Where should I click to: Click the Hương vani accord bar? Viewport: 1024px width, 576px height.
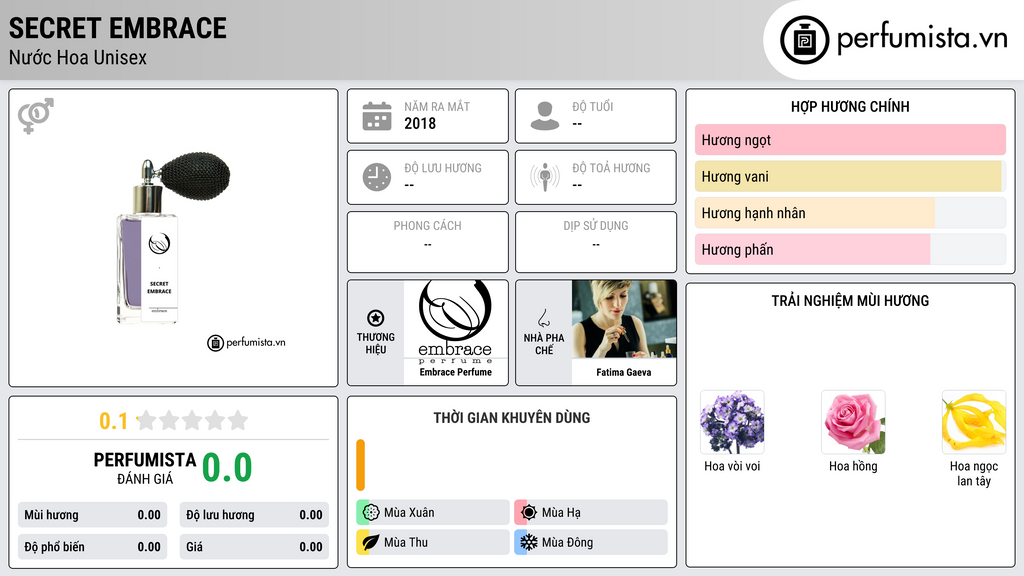[x=850, y=176]
